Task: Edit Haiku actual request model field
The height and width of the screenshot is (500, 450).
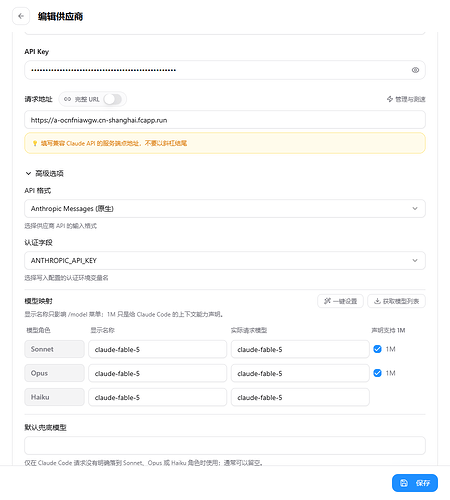Action: coord(300,397)
